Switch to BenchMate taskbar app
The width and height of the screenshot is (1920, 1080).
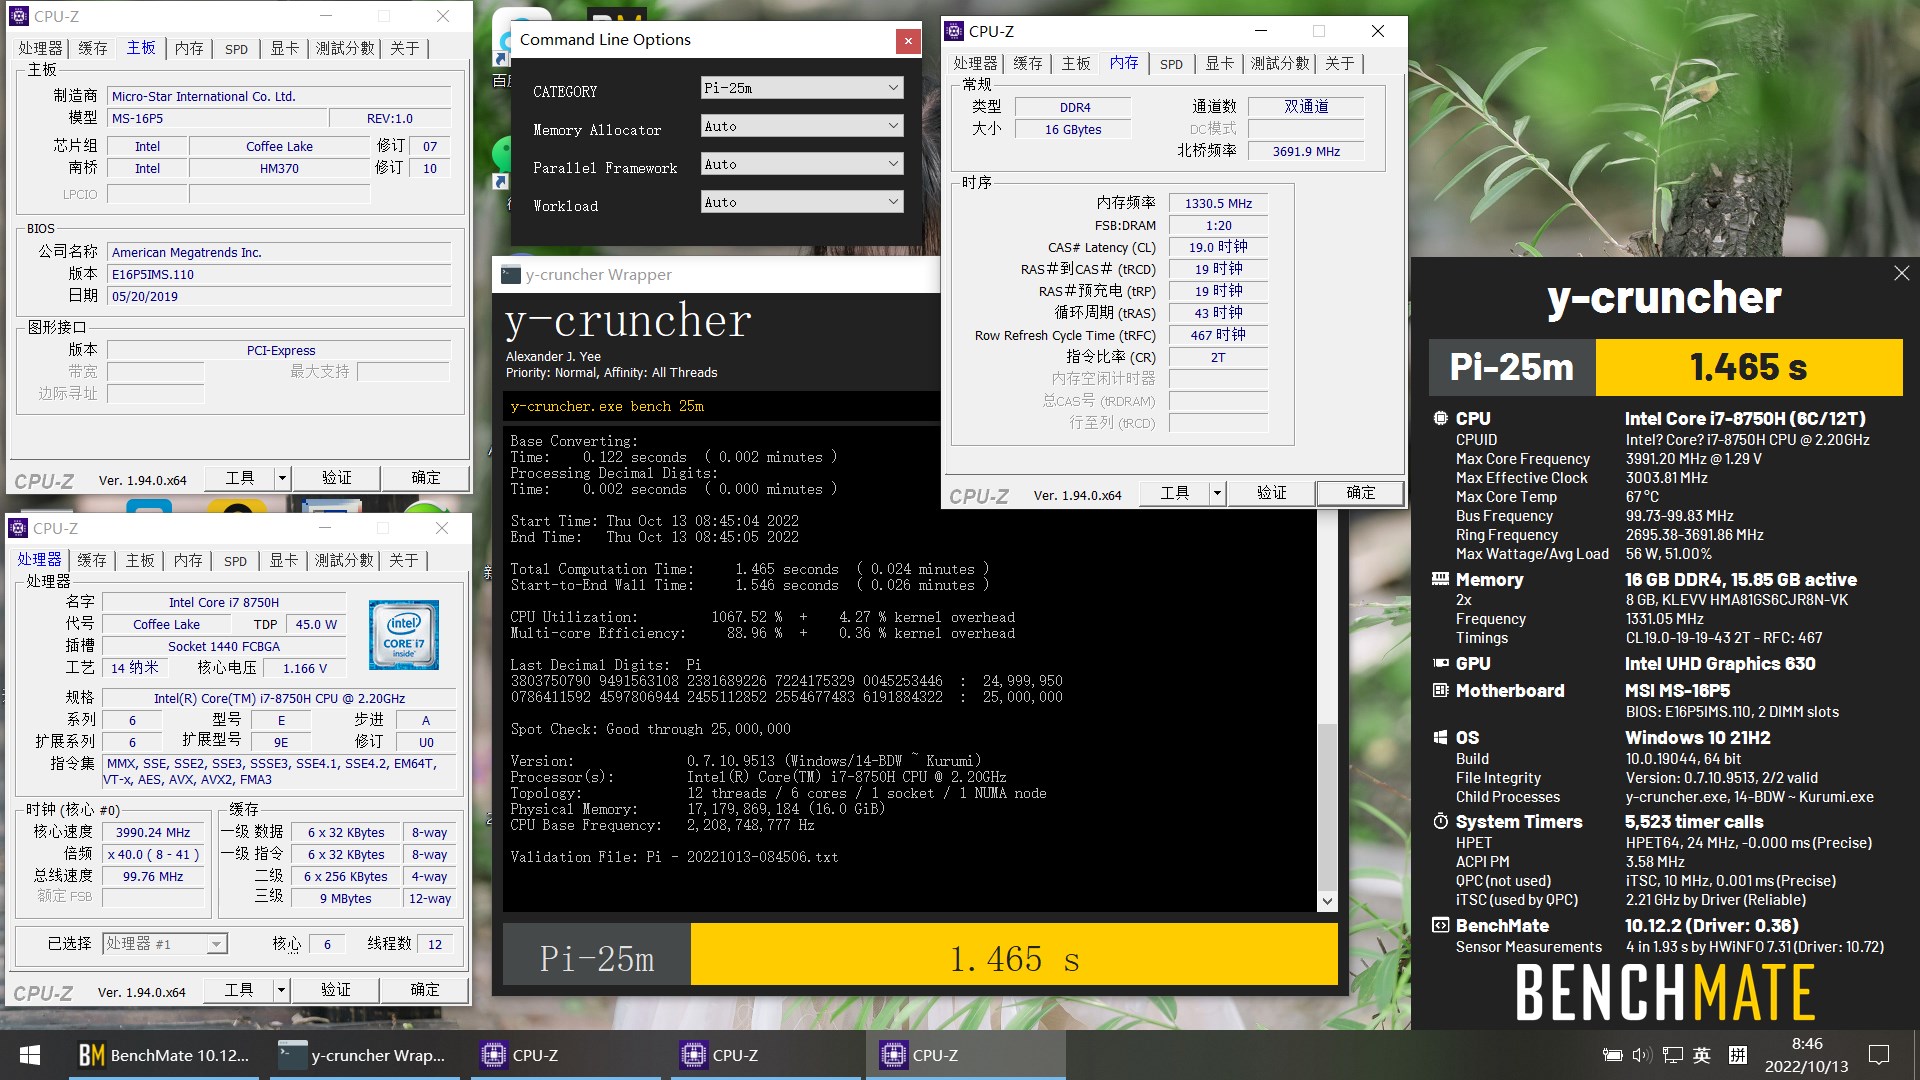click(x=165, y=1055)
